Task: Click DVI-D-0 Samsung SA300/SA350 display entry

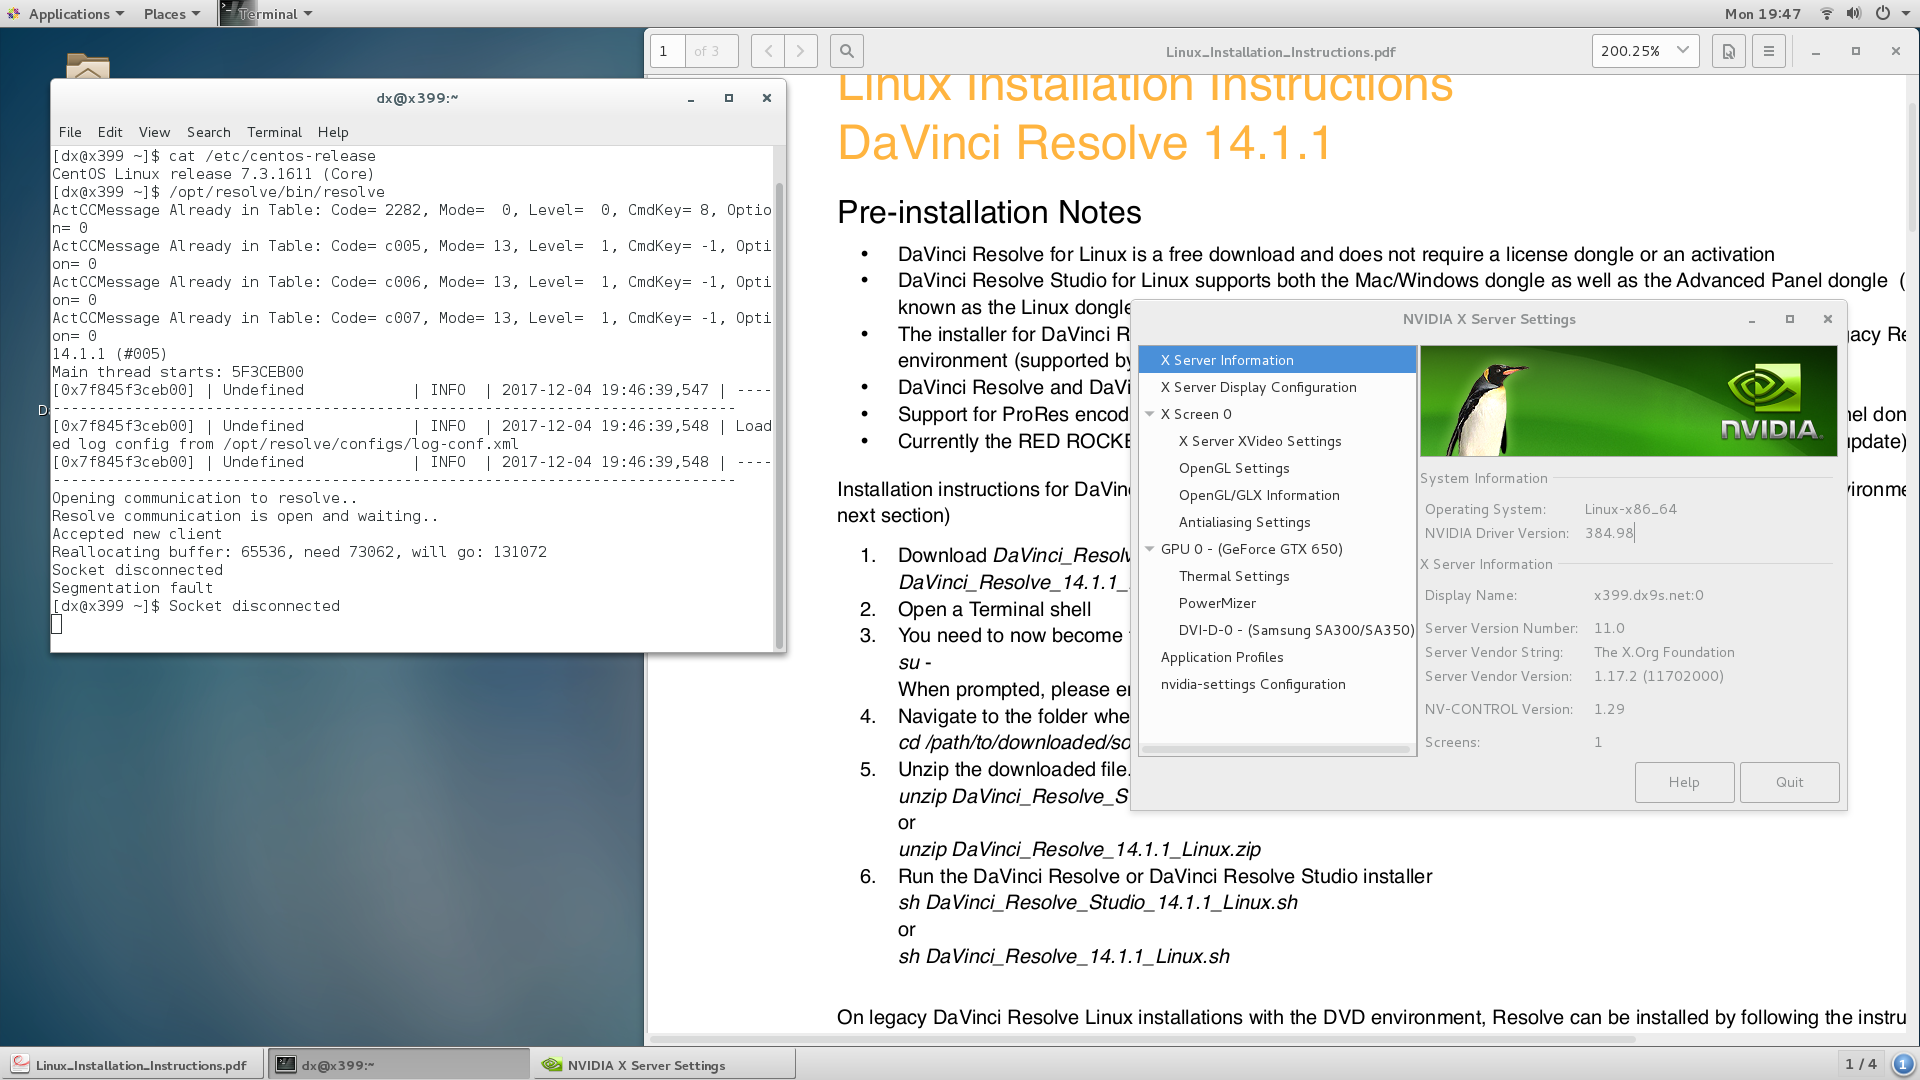Action: point(1294,629)
